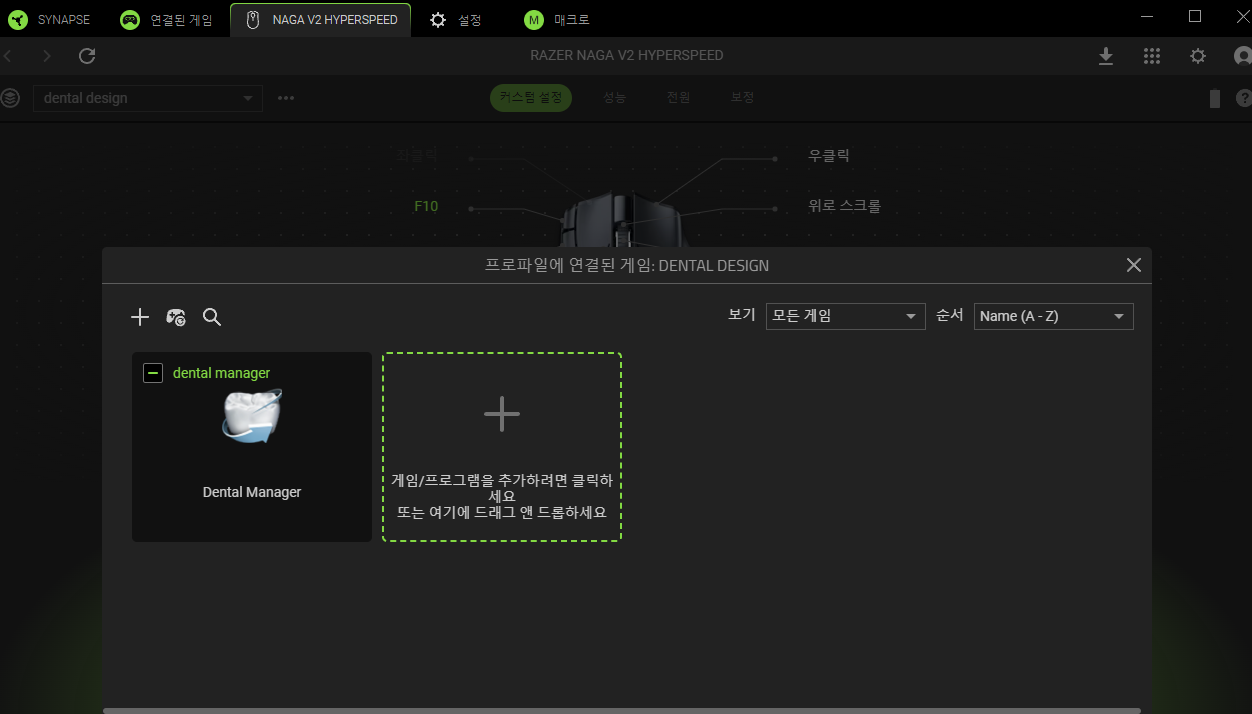The image size is (1252, 714).
Task: Click the Dental Manager tooth thumbnail
Action: pos(252,417)
